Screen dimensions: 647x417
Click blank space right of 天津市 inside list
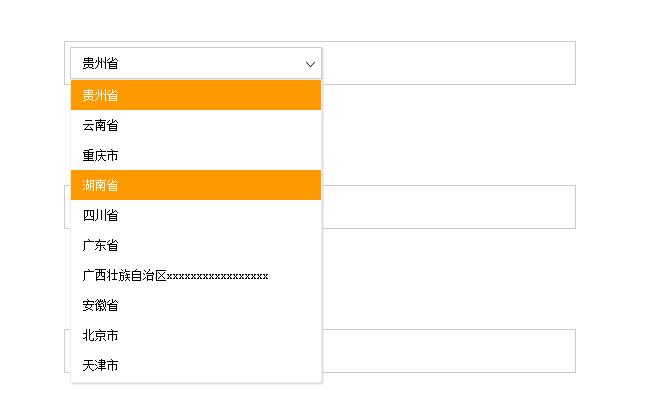(x=219, y=365)
